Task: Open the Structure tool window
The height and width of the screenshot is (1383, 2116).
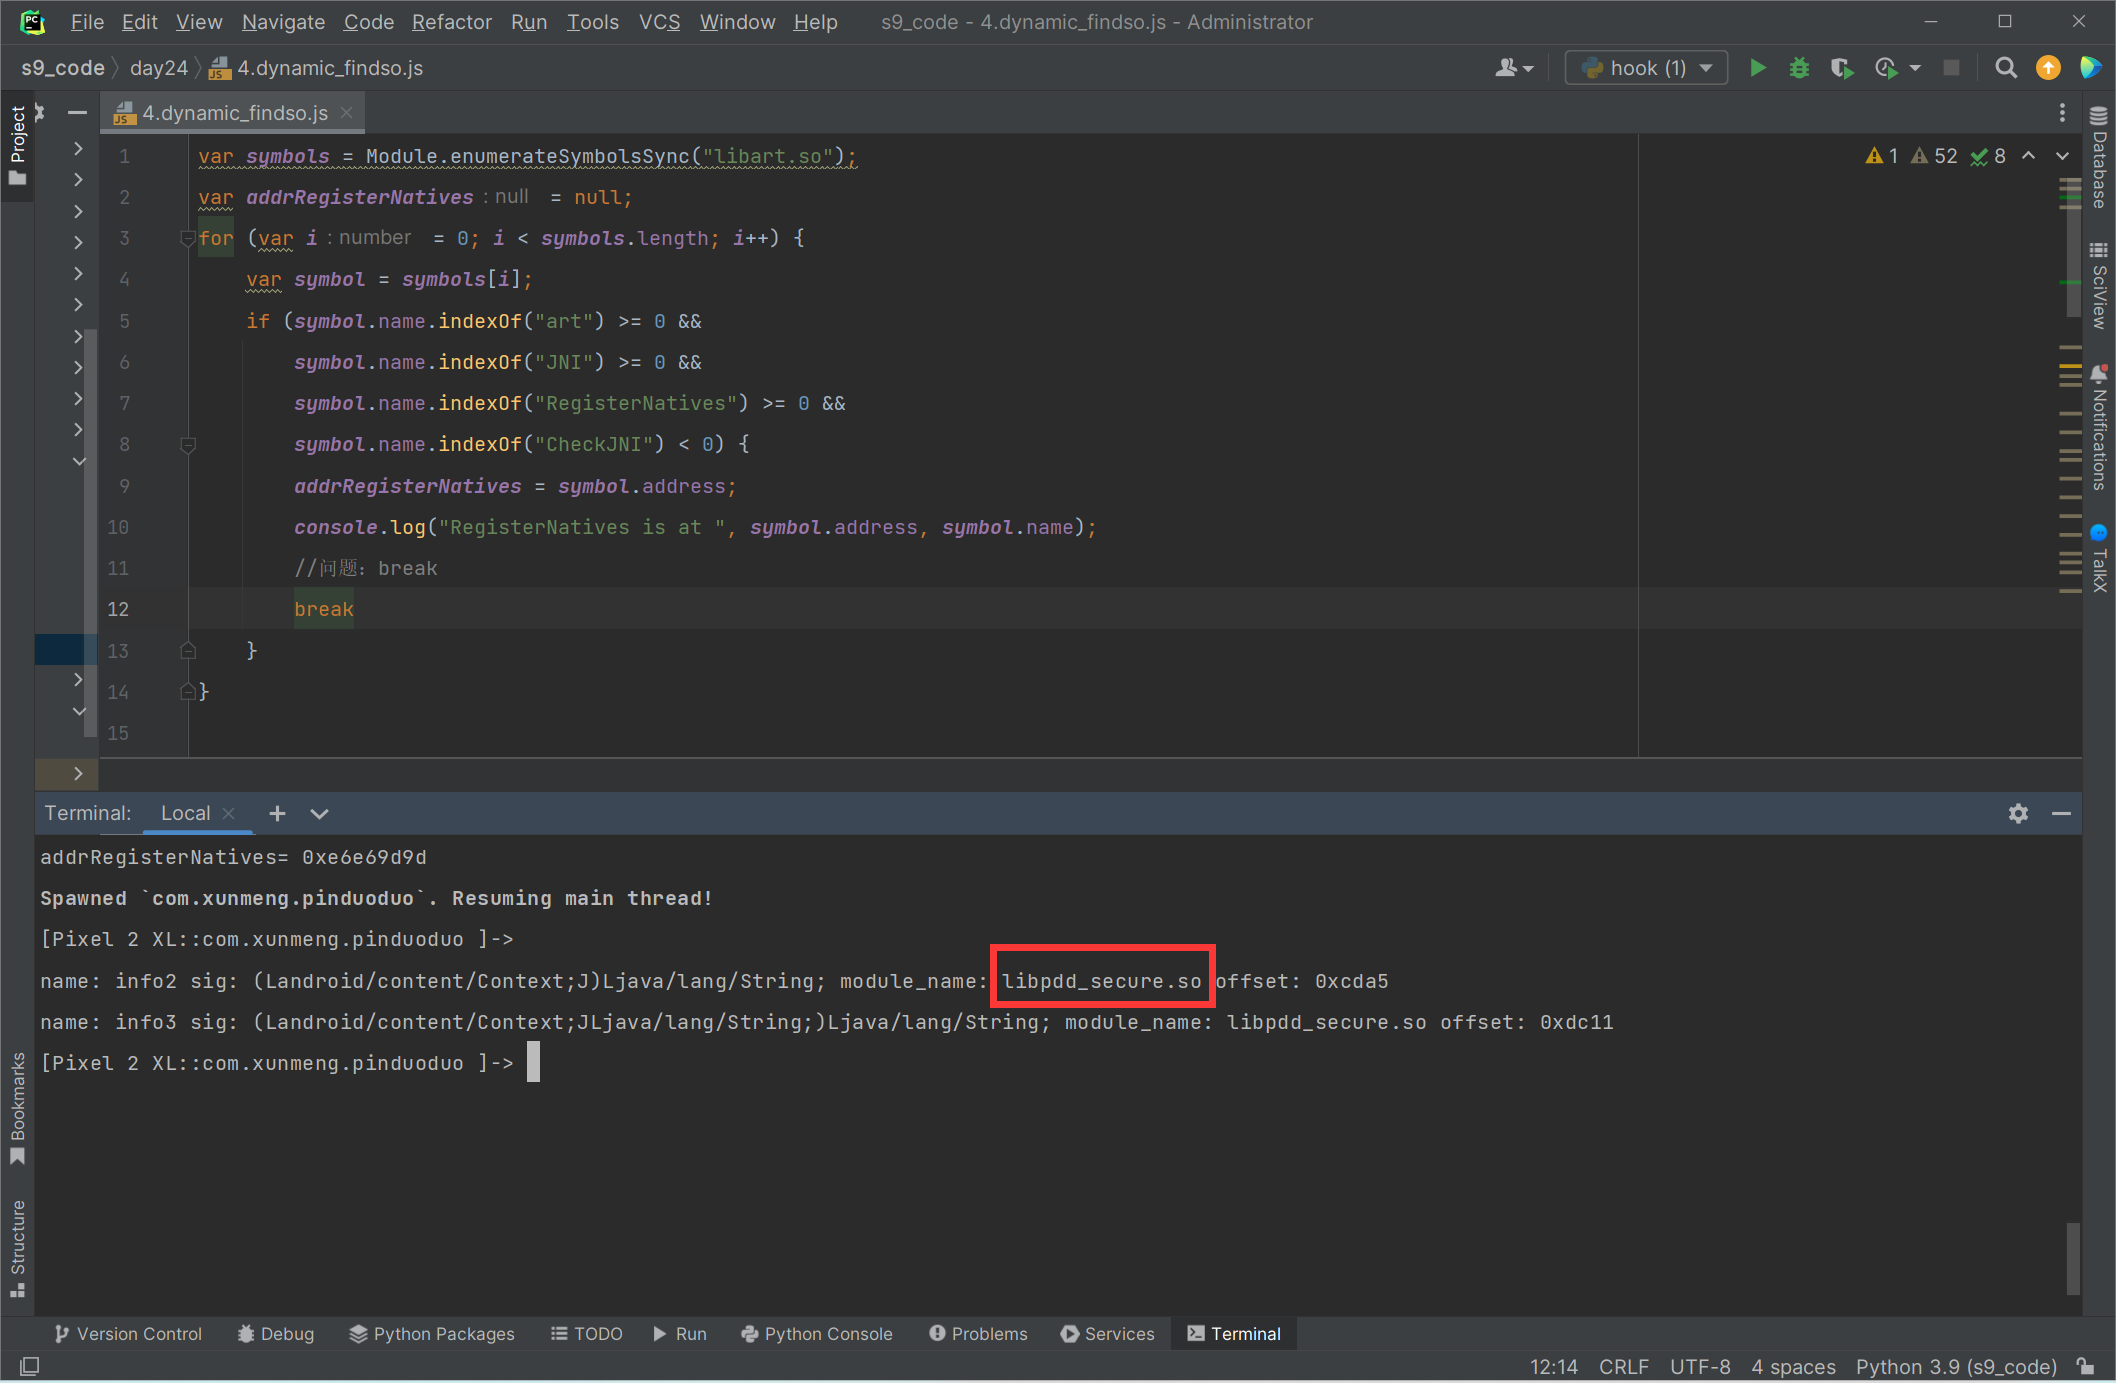Action: pos(17,1248)
